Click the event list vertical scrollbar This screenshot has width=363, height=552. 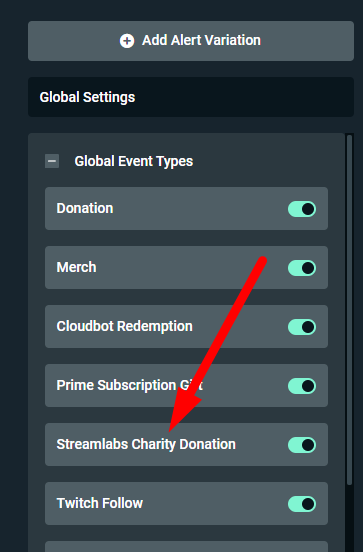pyautogui.click(x=349, y=310)
